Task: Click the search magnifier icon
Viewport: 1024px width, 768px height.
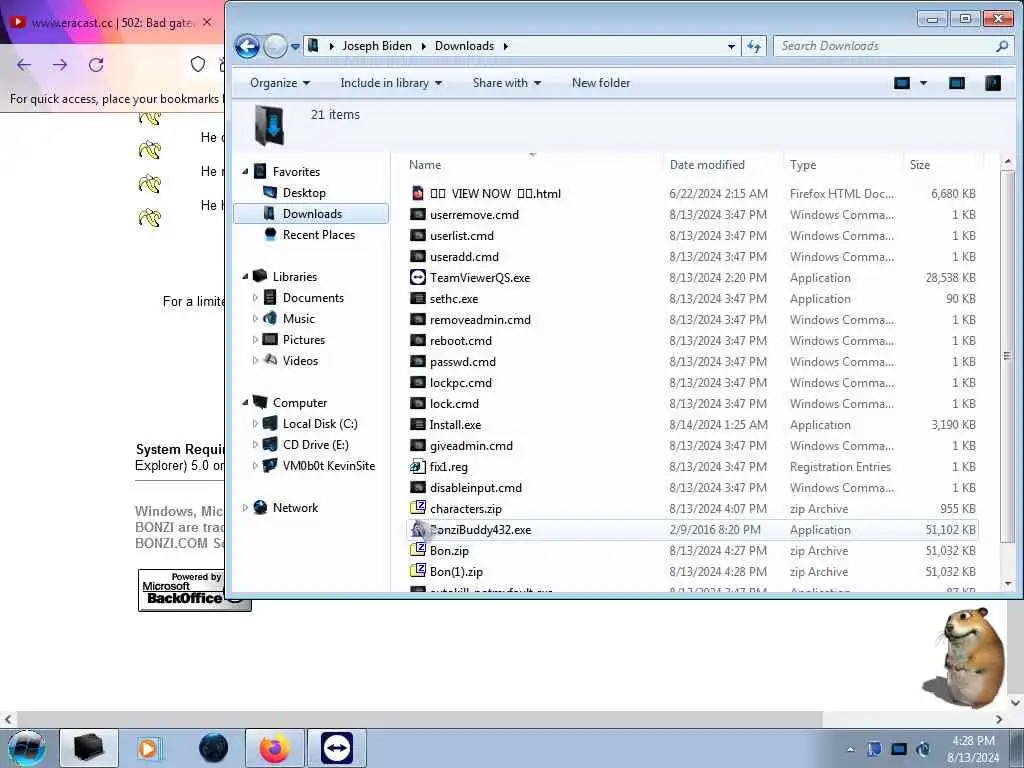Action: 1002,46
